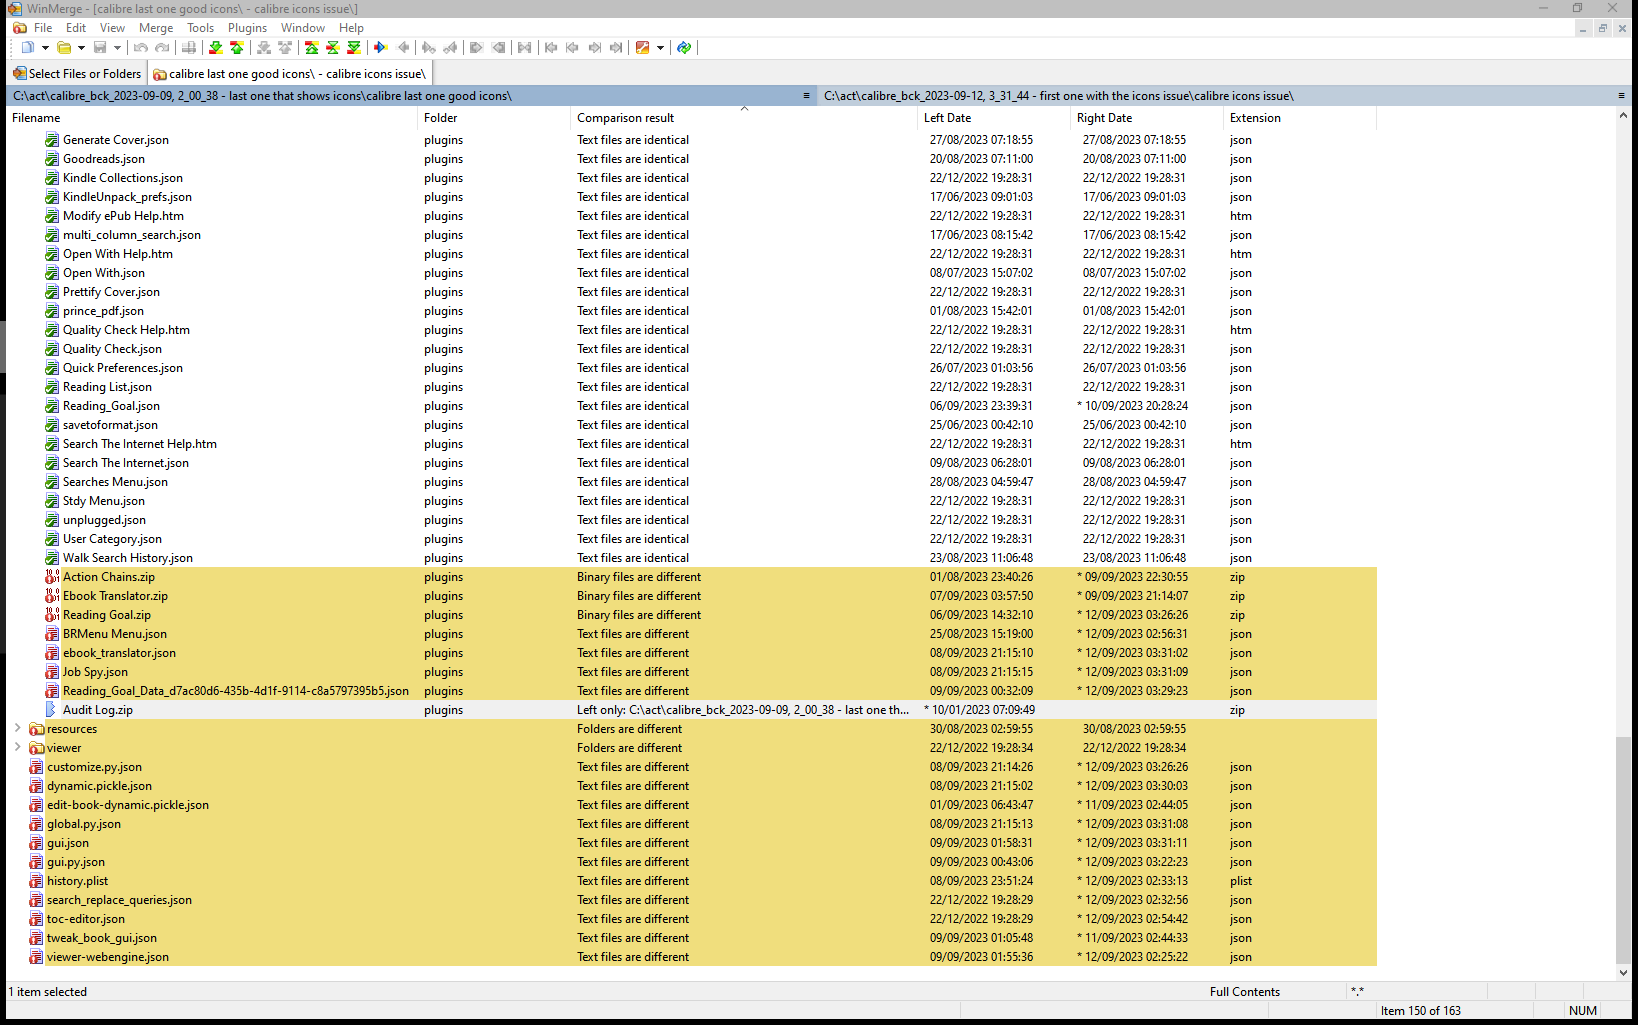Select the calibre last one good icons tab
Viewport: 1638px width, 1025px height.
pyautogui.click(x=290, y=74)
